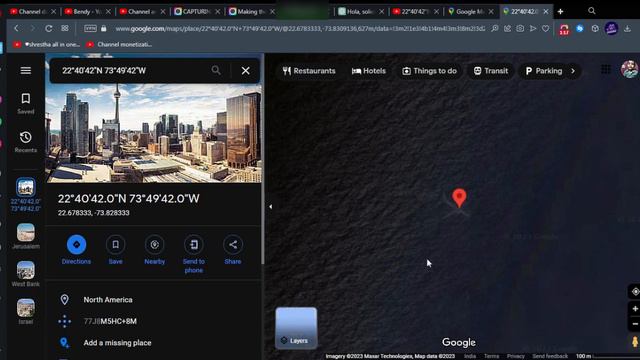Zoom in on the map
Viewport: 640px width, 360px height.
[635, 309]
